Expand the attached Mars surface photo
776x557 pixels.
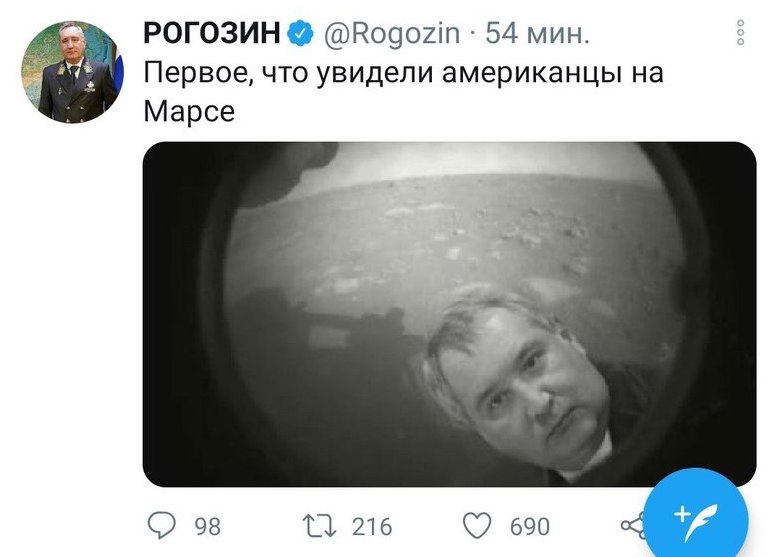pyautogui.click(x=449, y=314)
